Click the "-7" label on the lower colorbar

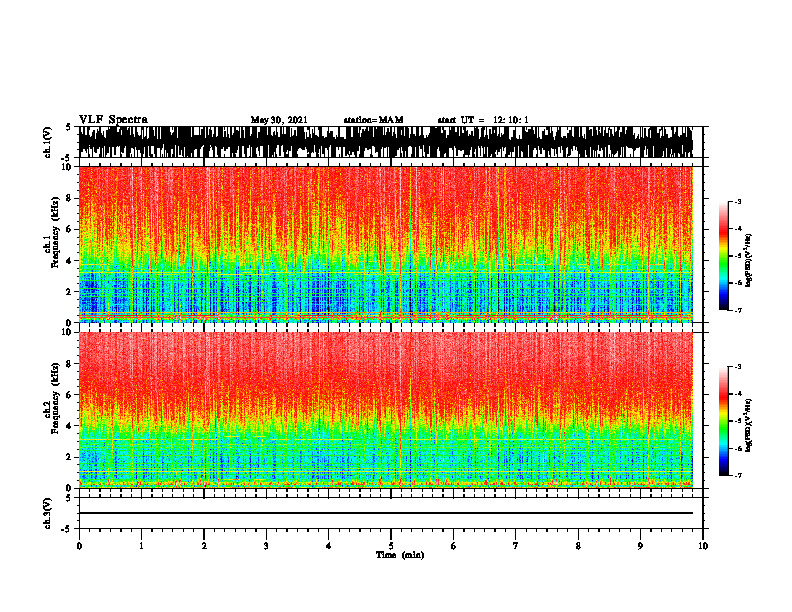tap(738, 475)
